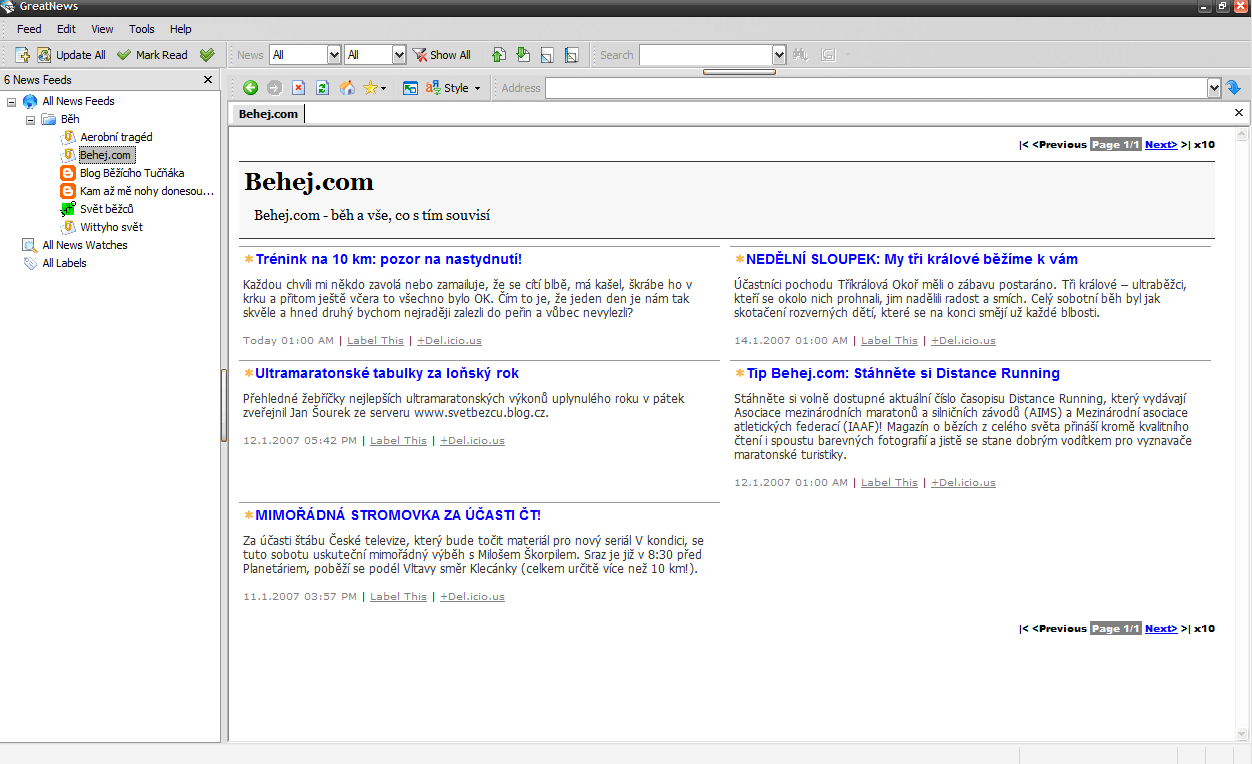
Task: Click the All News Feeds globe icon
Action: tap(30, 101)
